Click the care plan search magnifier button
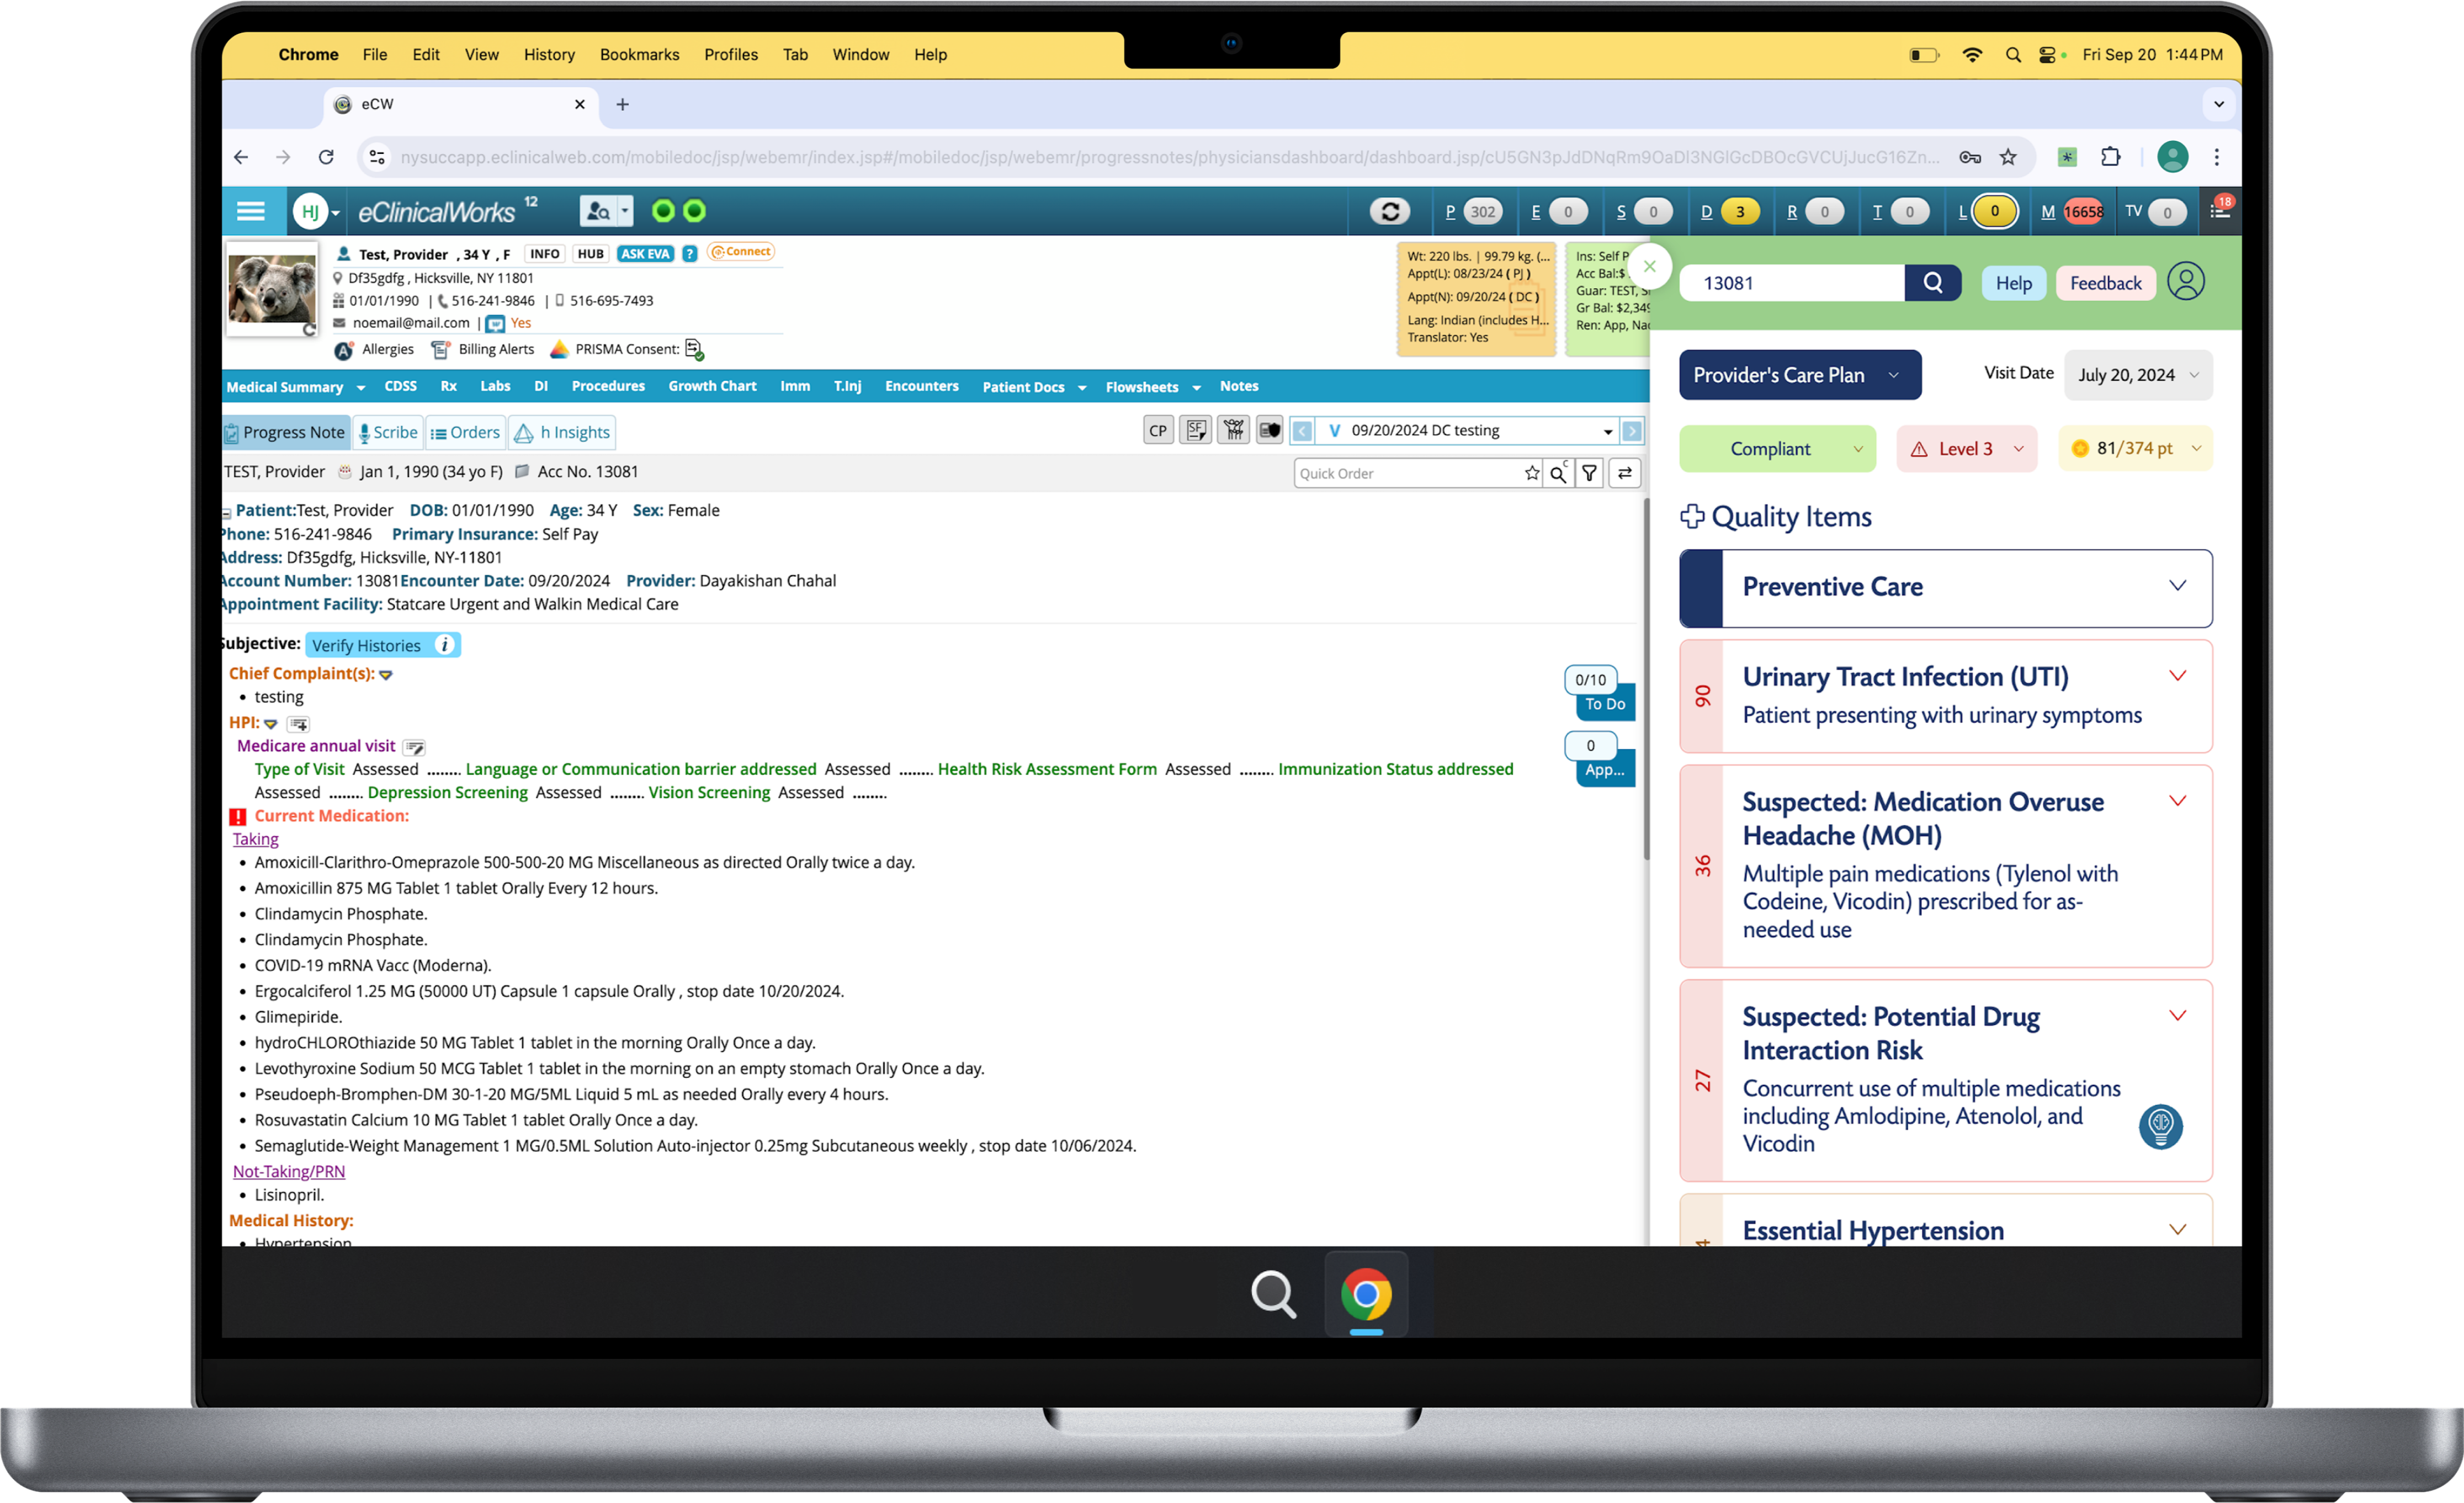The height and width of the screenshot is (1503, 2464). (x=1932, y=283)
